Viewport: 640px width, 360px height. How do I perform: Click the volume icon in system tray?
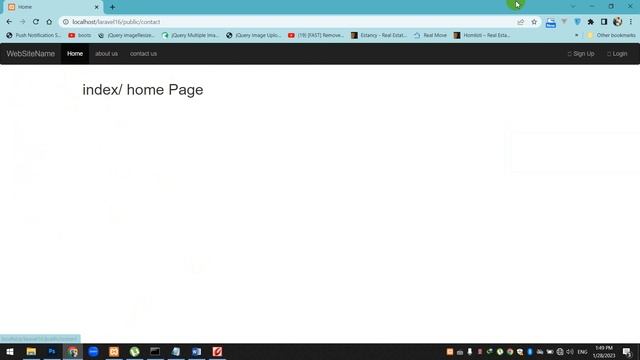(x=570, y=352)
